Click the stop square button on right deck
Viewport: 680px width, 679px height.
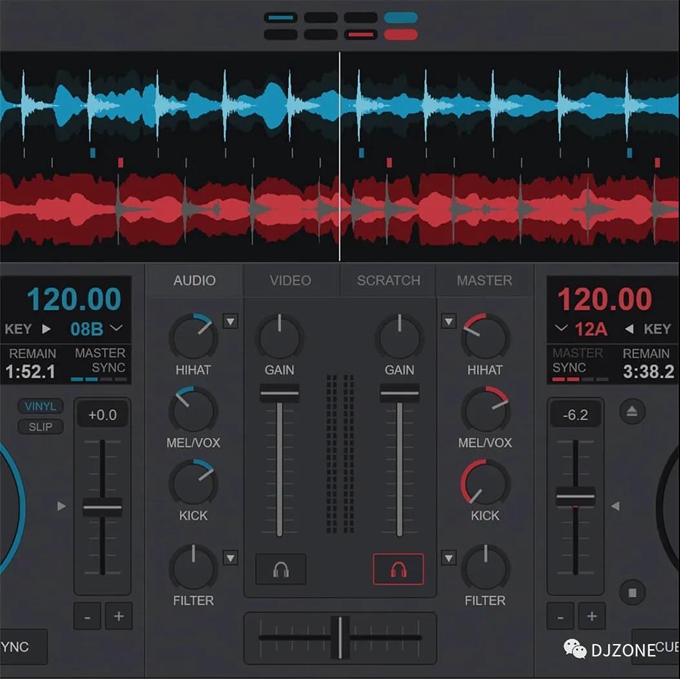click(632, 592)
